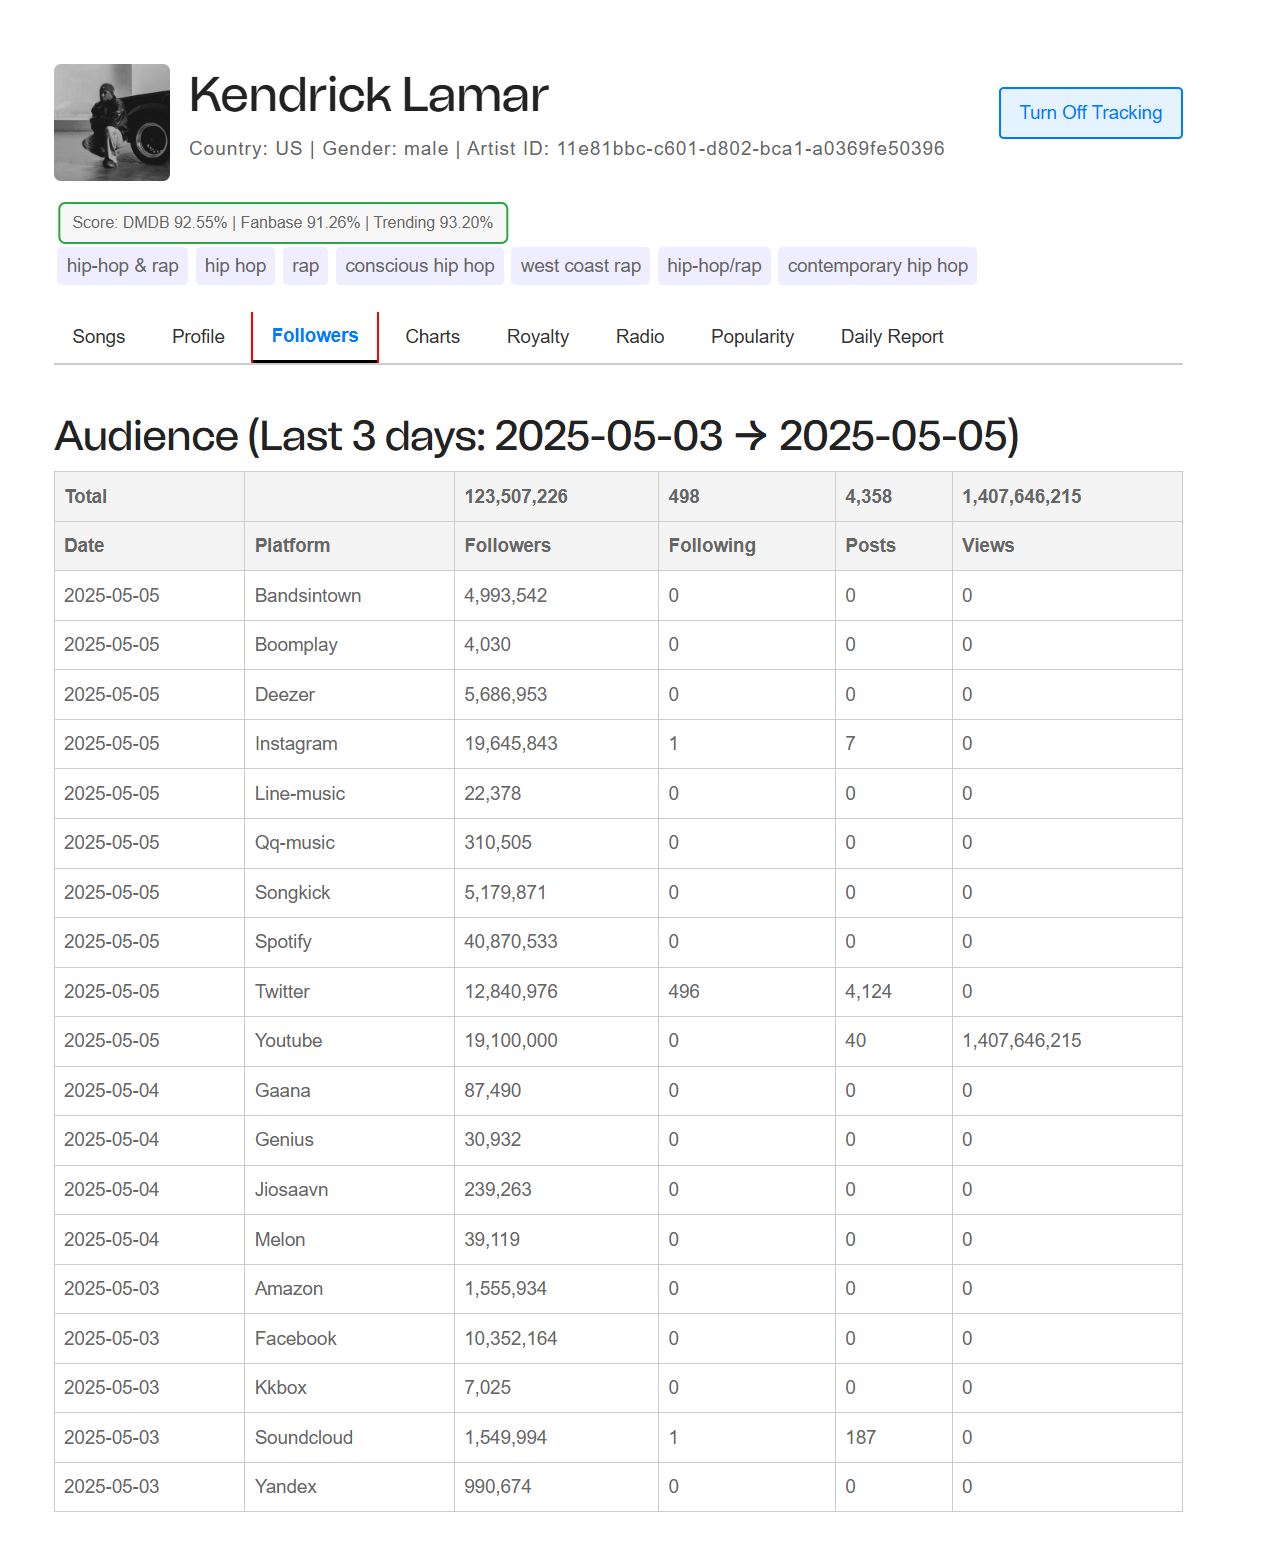Click Spotify followers value 40,870,533

pyautogui.click(x=511, y=942)
